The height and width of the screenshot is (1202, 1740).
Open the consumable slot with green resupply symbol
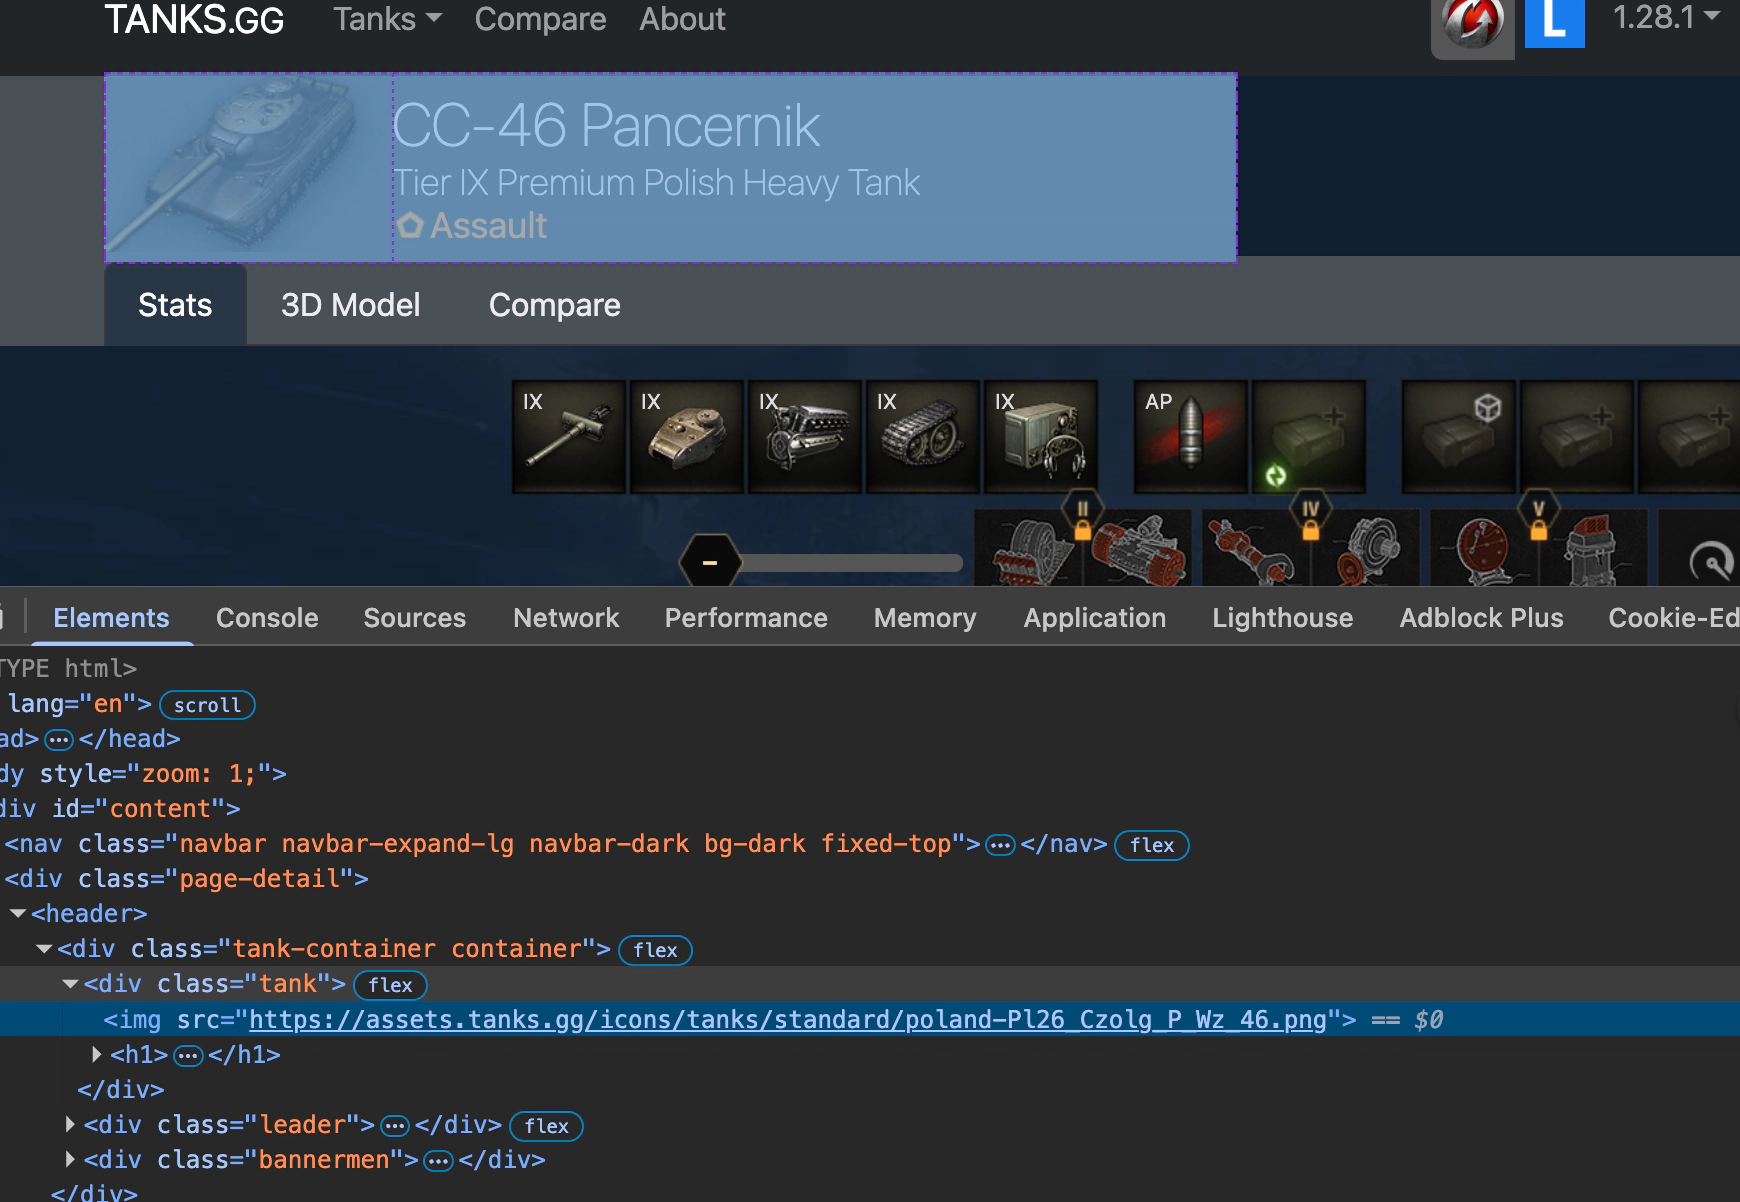(1309, 436)
